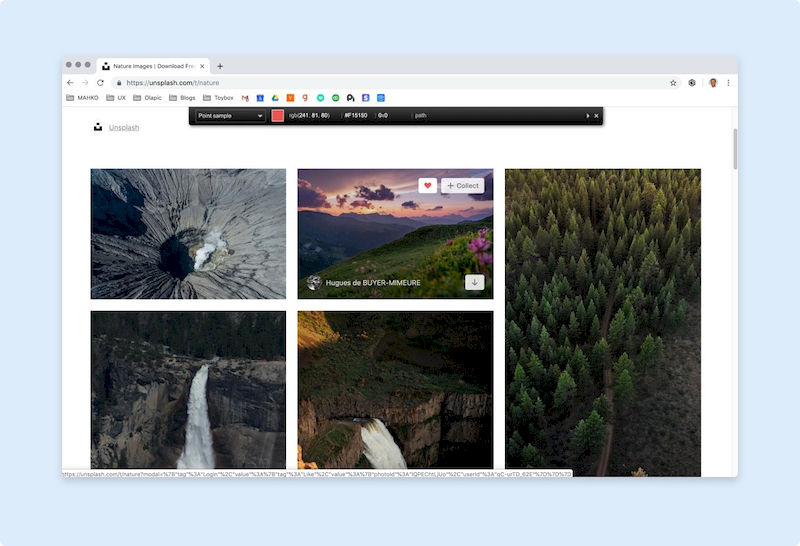The image size is (800, 546).
Task: Bookmark this page with the star icon
Action: (x=673, y=83)
